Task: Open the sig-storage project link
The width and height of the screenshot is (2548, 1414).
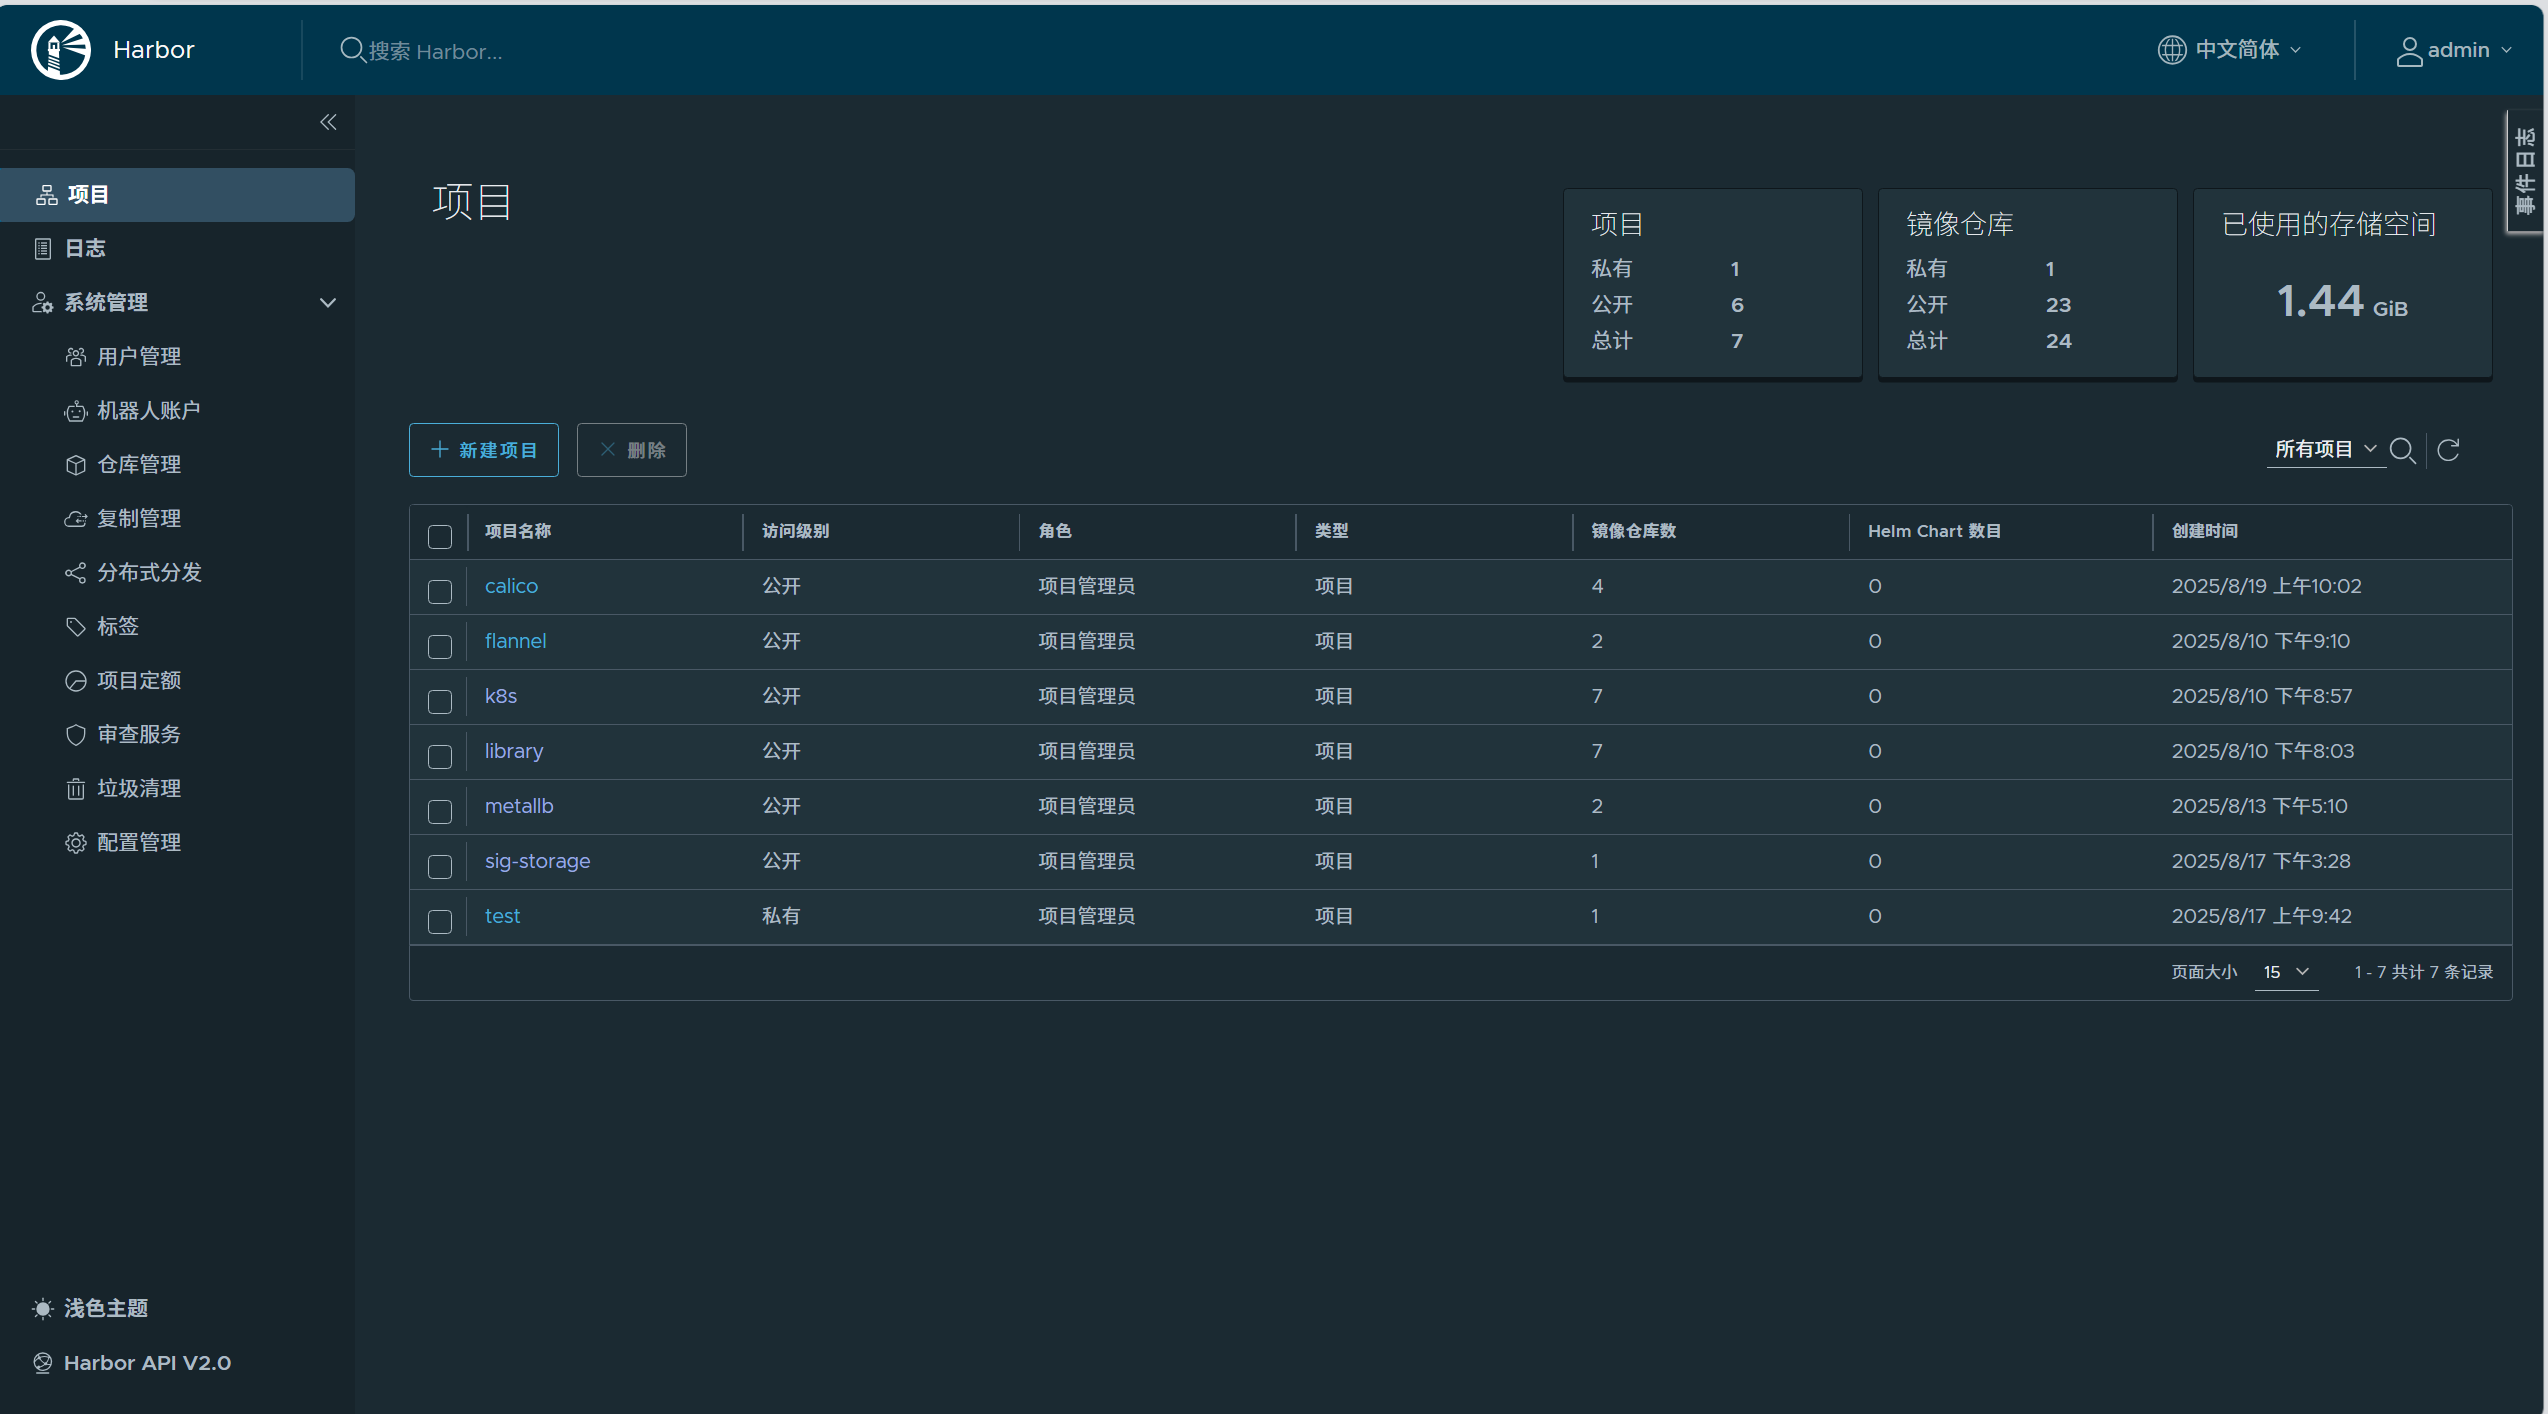Action: pyautogui.click(x=538, y=861)
